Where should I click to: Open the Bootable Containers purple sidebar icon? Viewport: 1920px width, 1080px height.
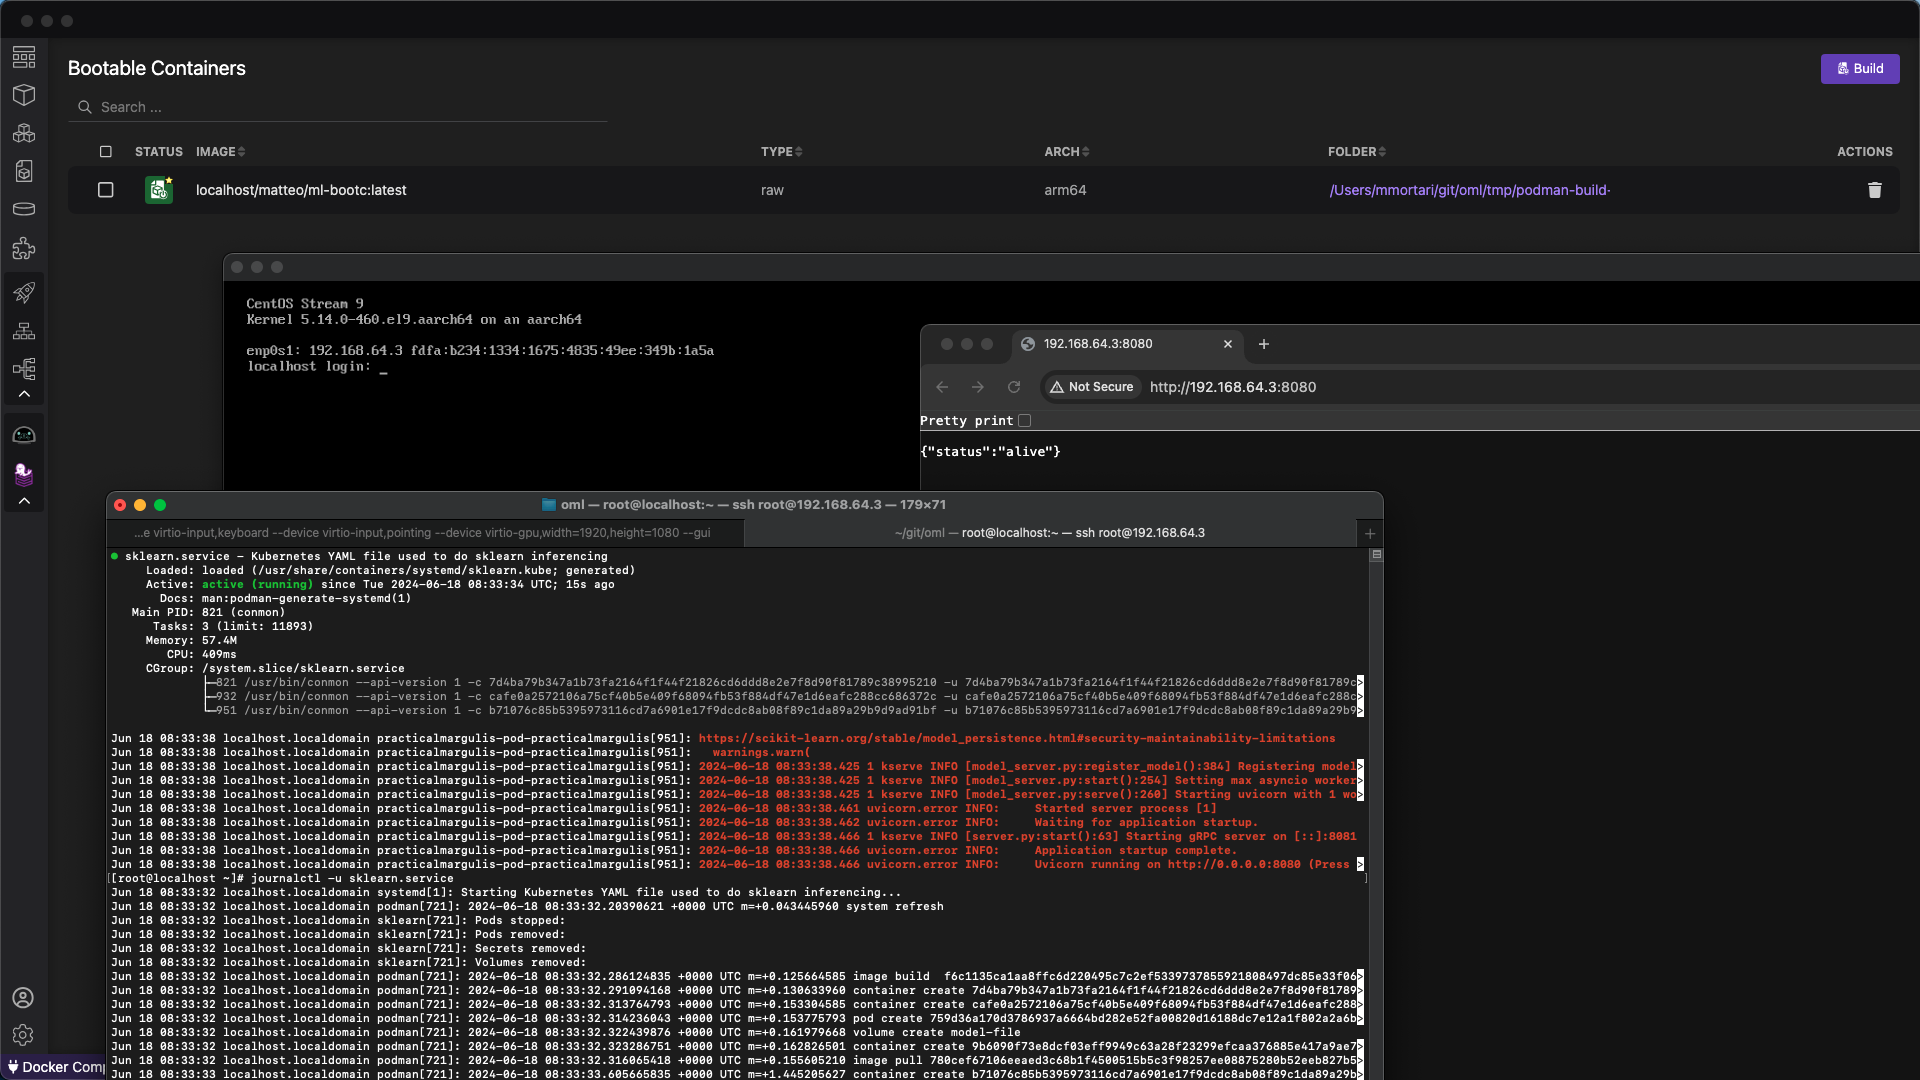coord(24,473)
